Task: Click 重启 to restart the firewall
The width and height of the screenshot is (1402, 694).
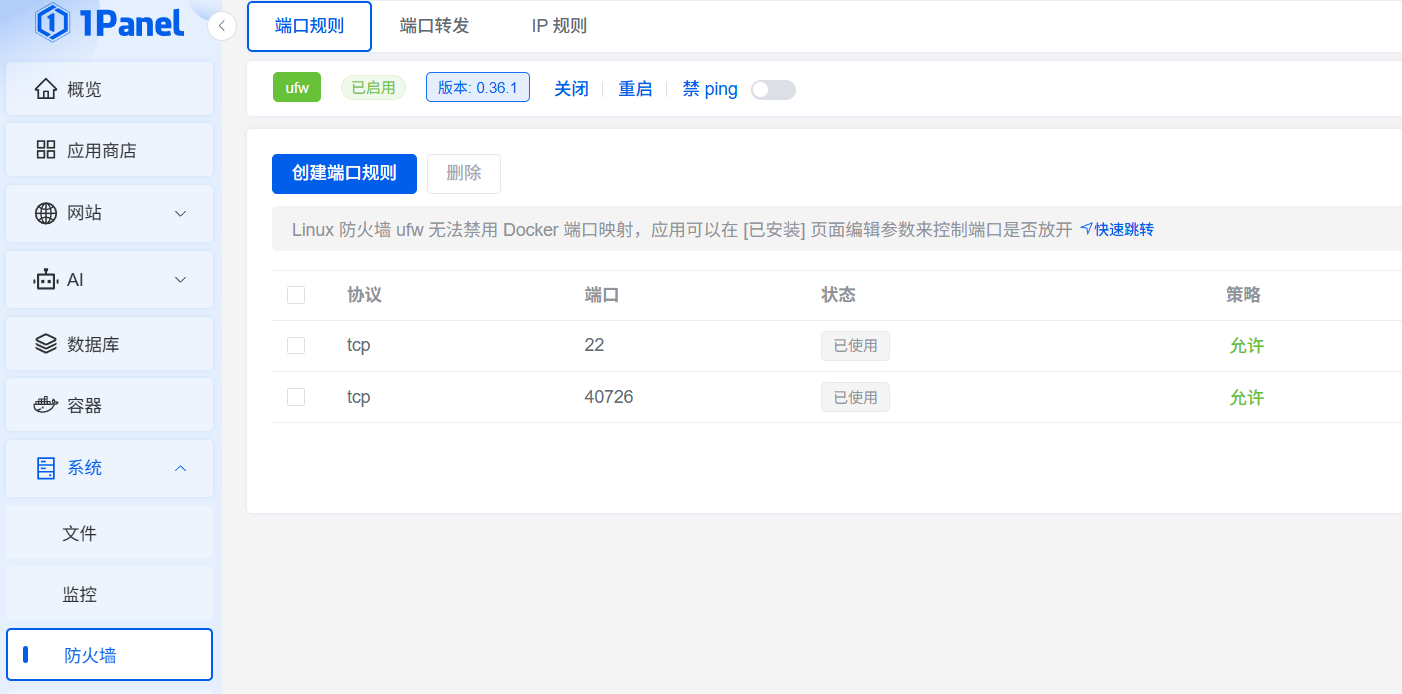Action: pos(636,89)
